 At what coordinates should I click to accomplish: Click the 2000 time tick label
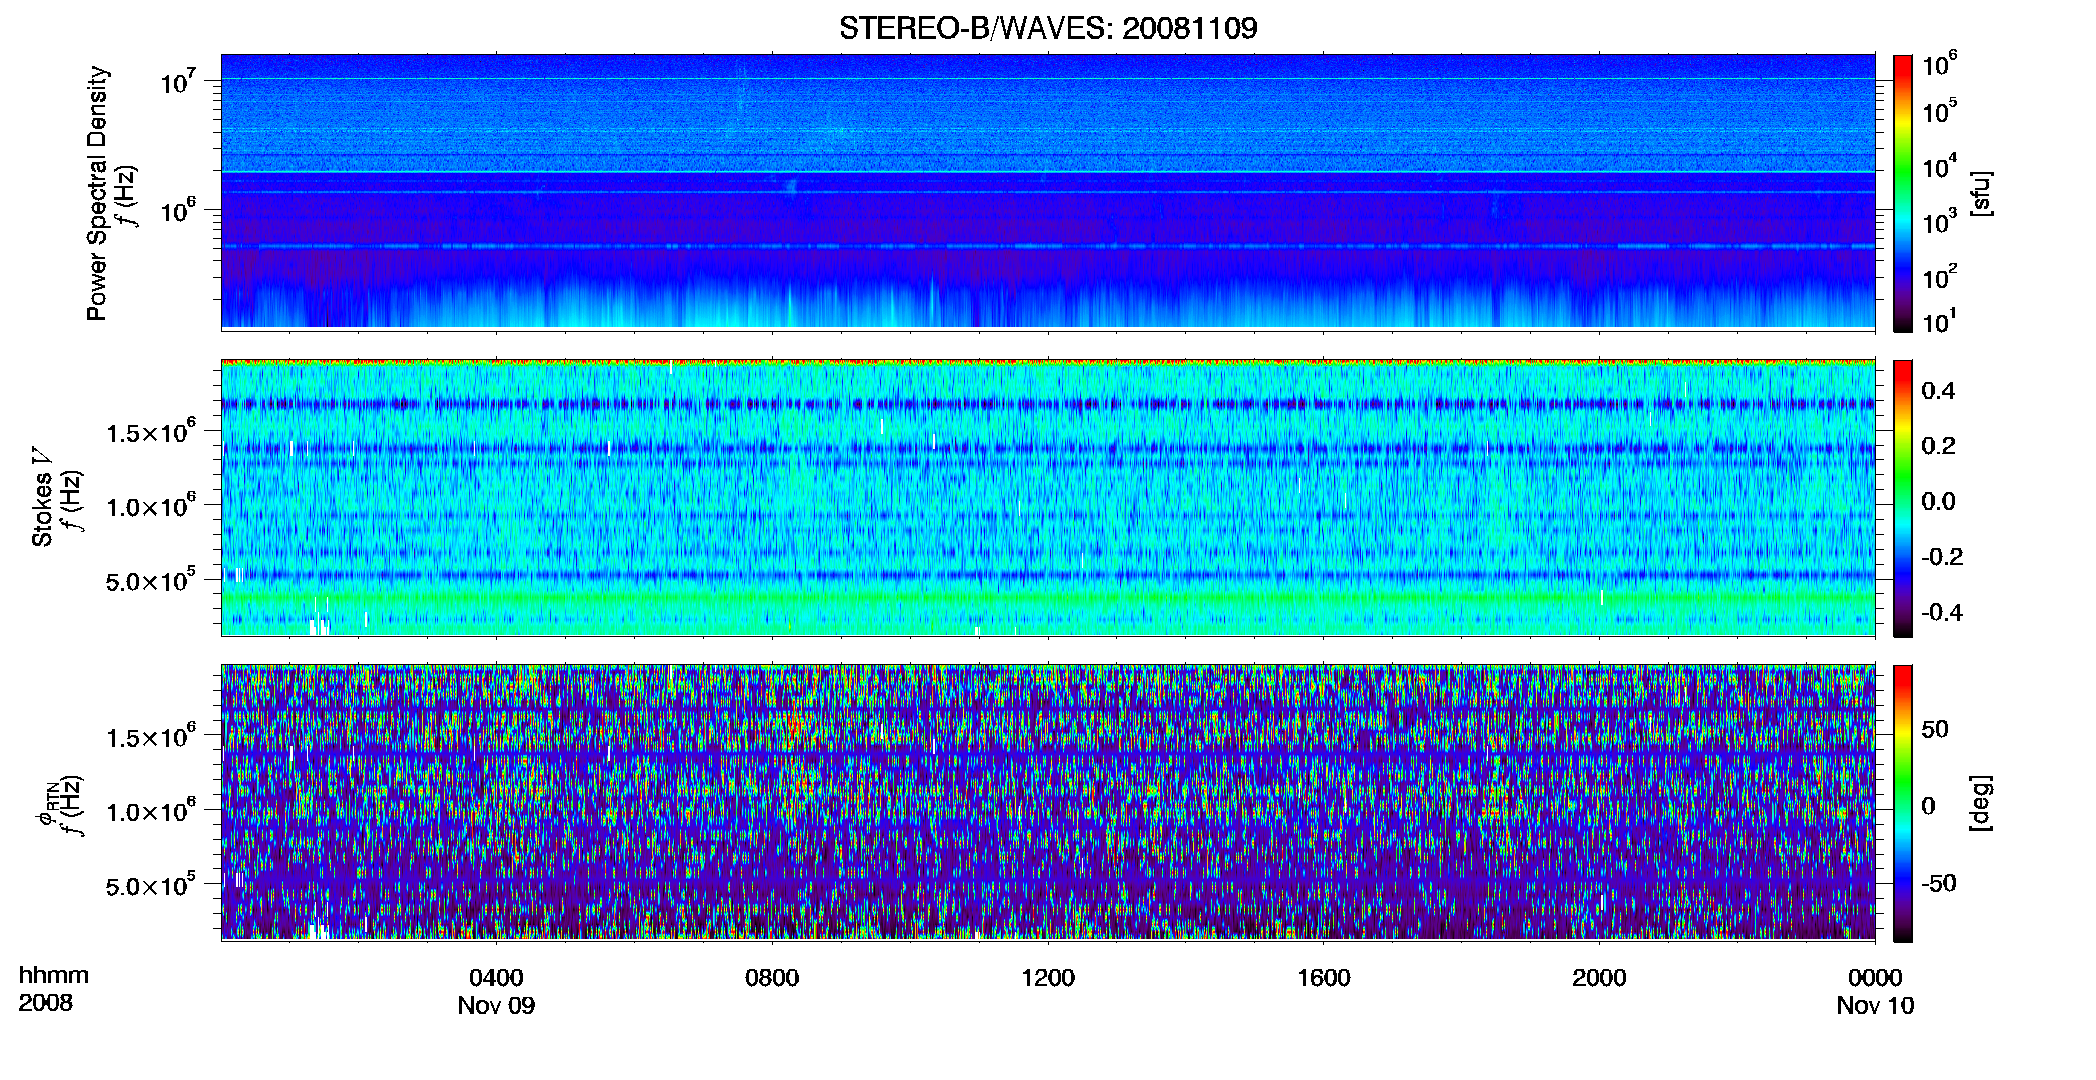[x=1599, y=977]
